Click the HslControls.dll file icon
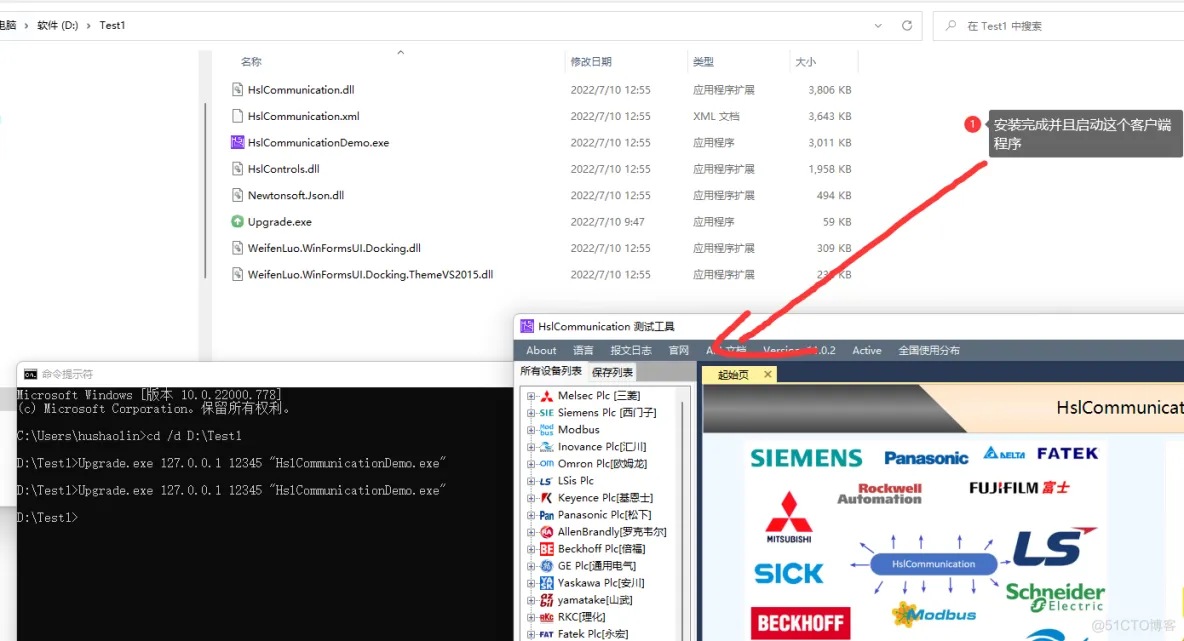 click(237, 169)
